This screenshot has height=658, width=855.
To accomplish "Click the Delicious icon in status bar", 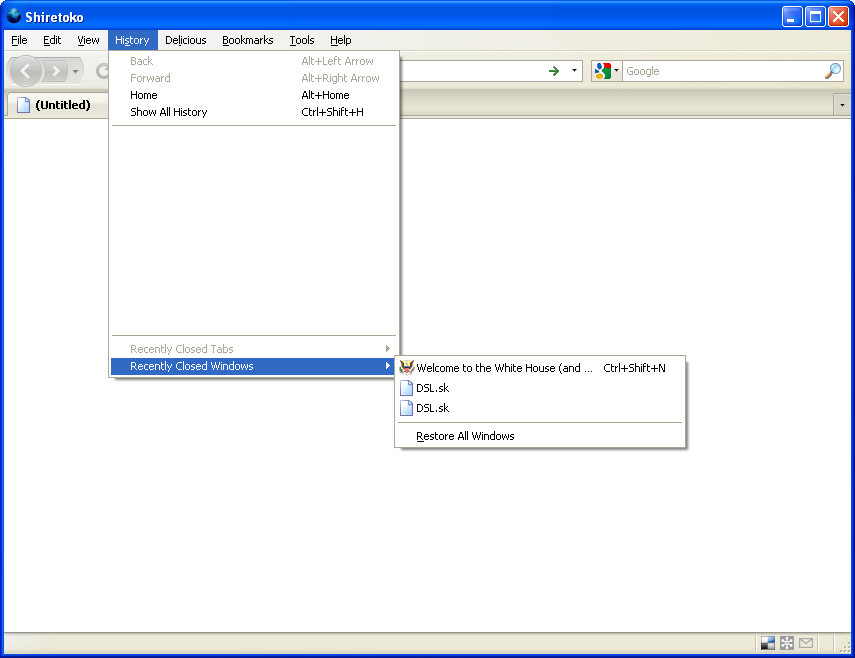I will click(768, 643).
